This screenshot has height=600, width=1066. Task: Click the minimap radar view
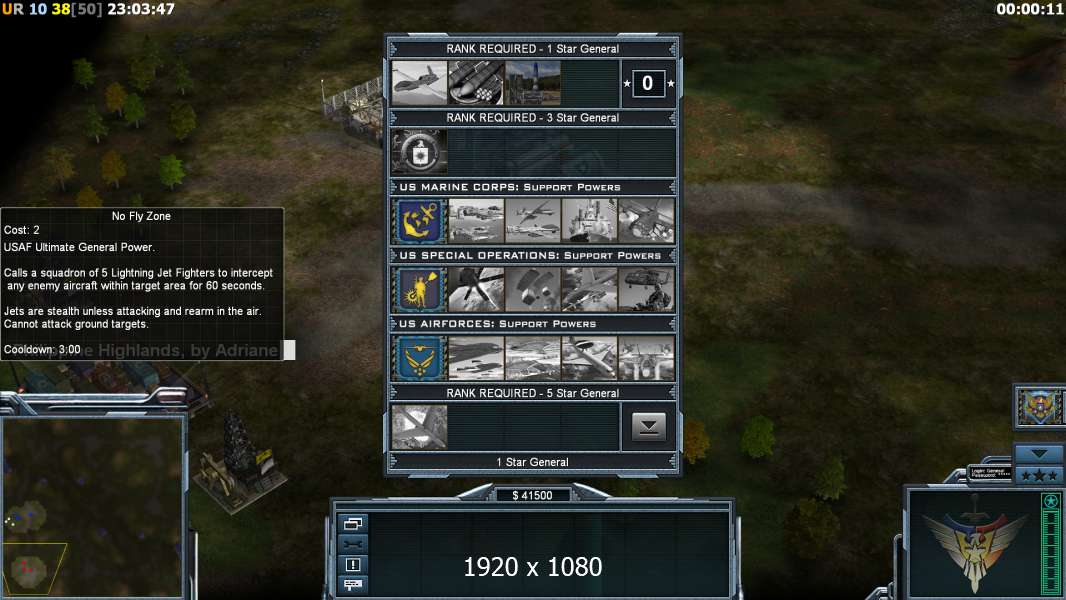[92, 506]
